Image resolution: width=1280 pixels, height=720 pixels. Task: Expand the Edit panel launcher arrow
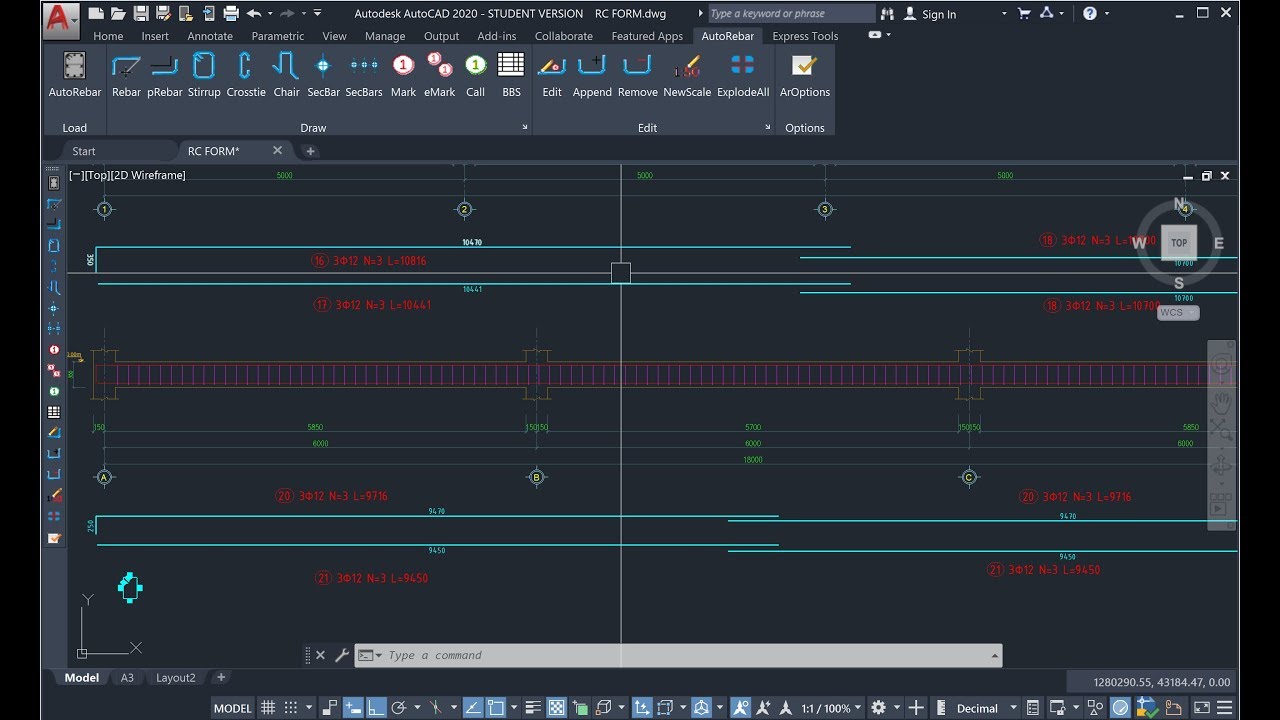pyautogui.click(x=768, y=128)
